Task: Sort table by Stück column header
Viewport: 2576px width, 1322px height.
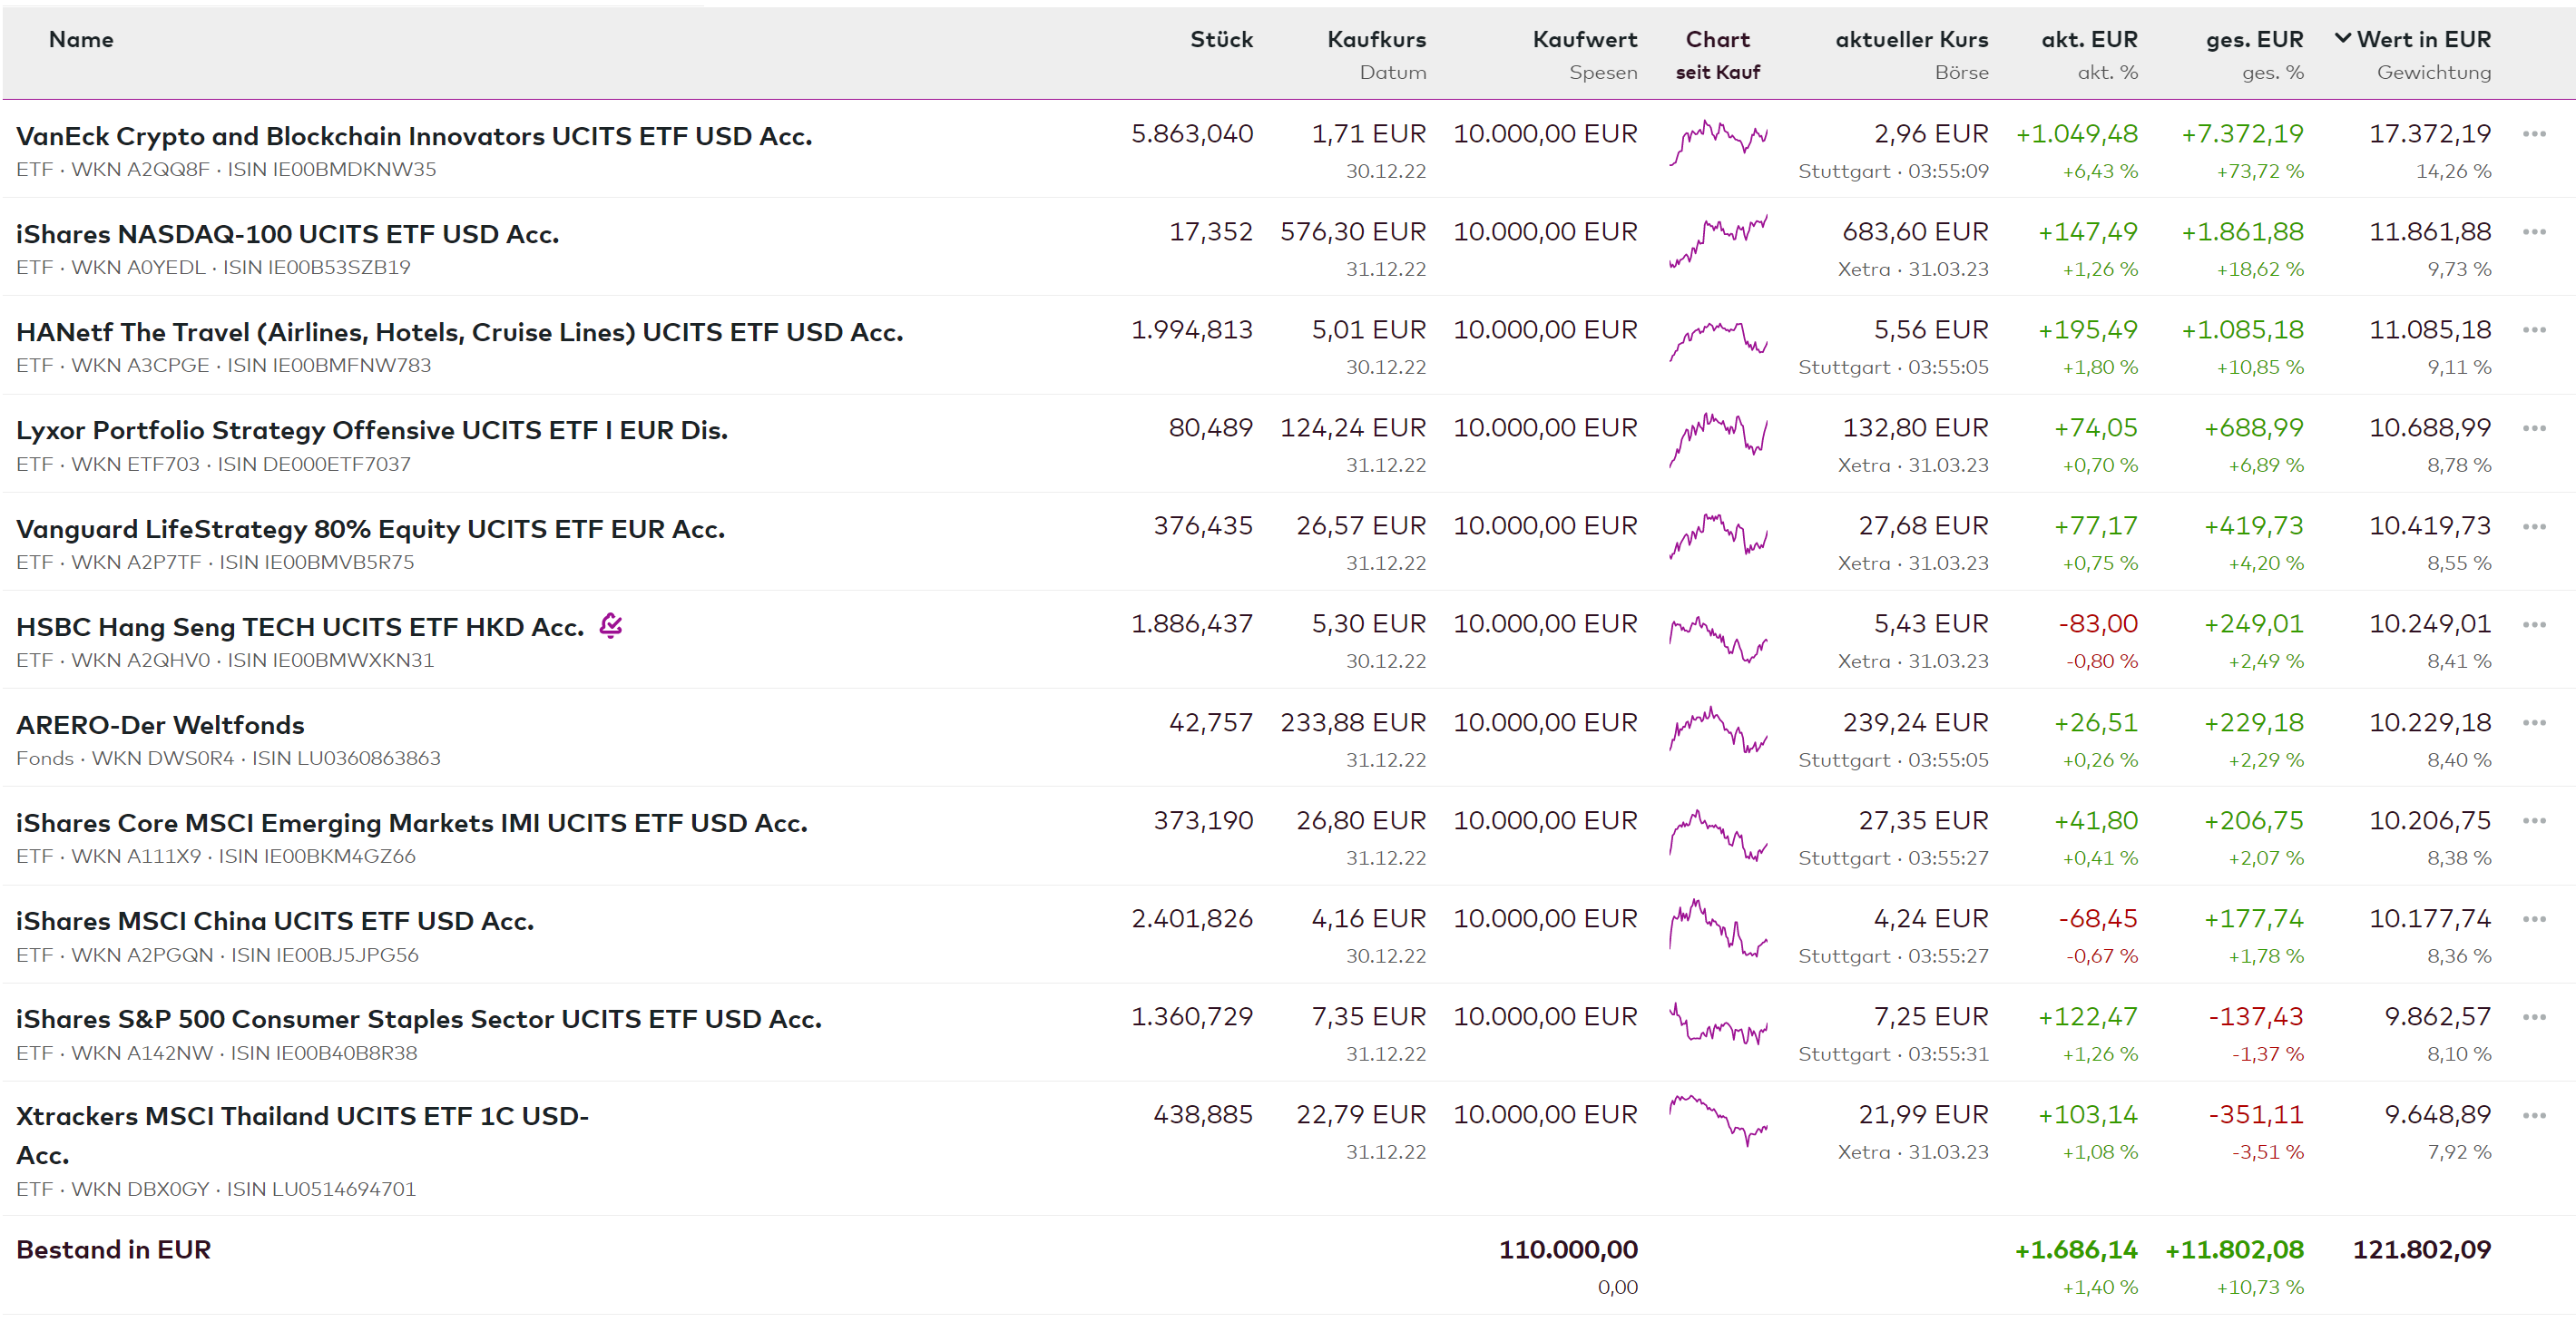Action: (1220, 39)
